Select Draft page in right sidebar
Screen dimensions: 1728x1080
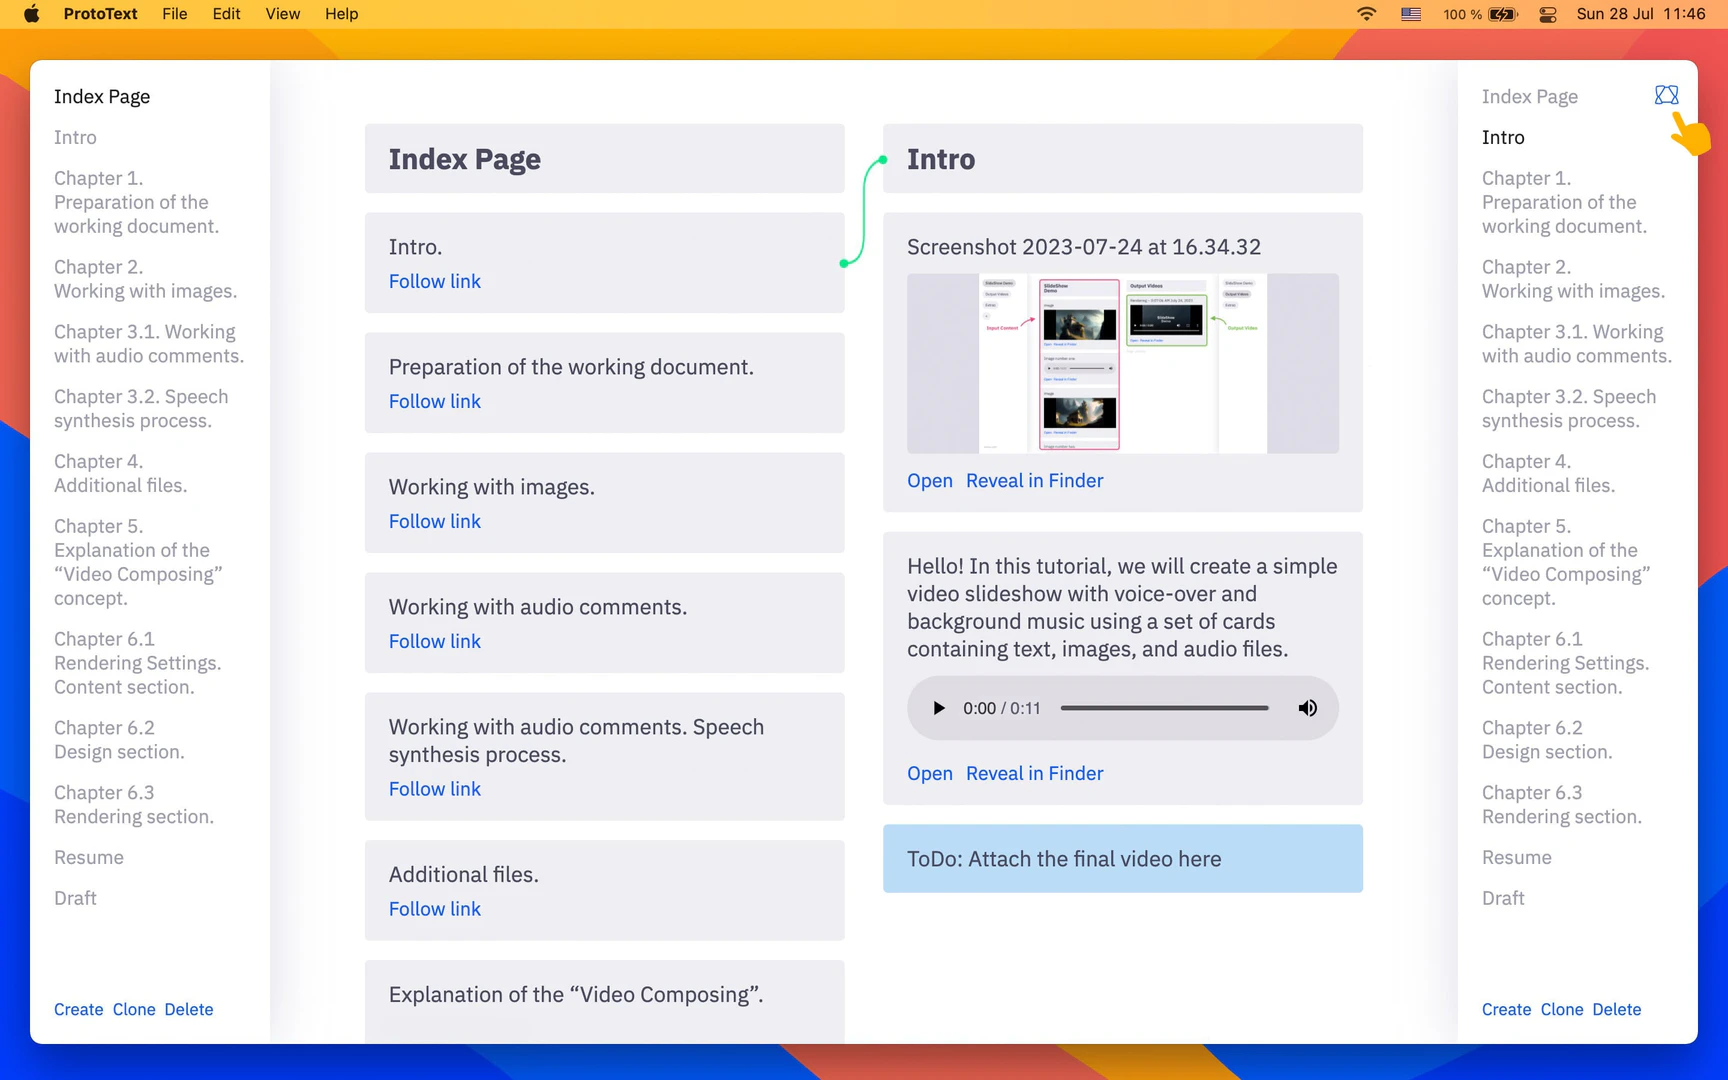coord(1502,898)
